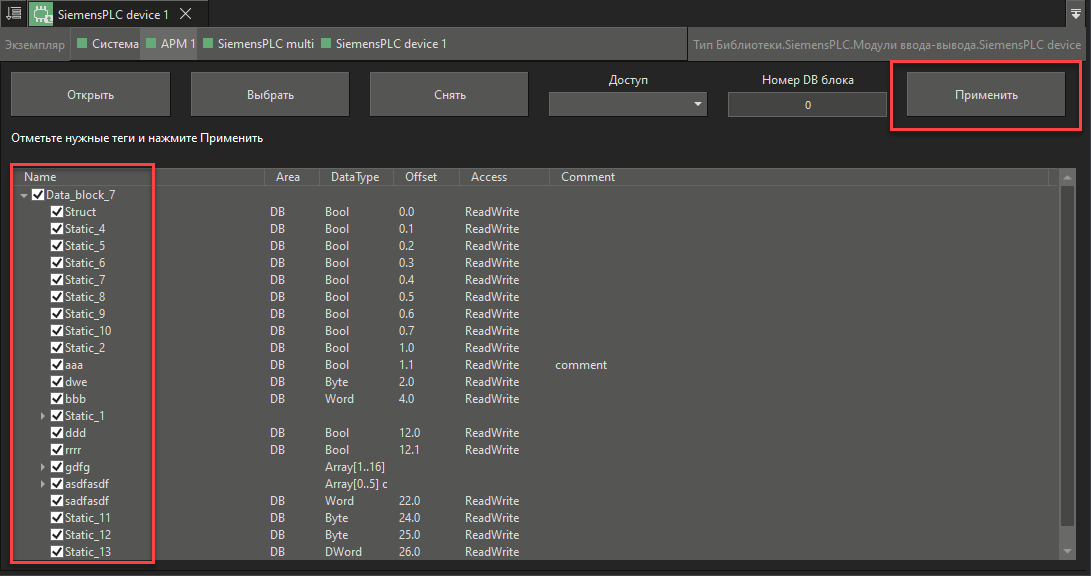Screen dimensions: 1091x576
Task: Close the SiemensPLC device 1 tab
Action: point(186,14)
